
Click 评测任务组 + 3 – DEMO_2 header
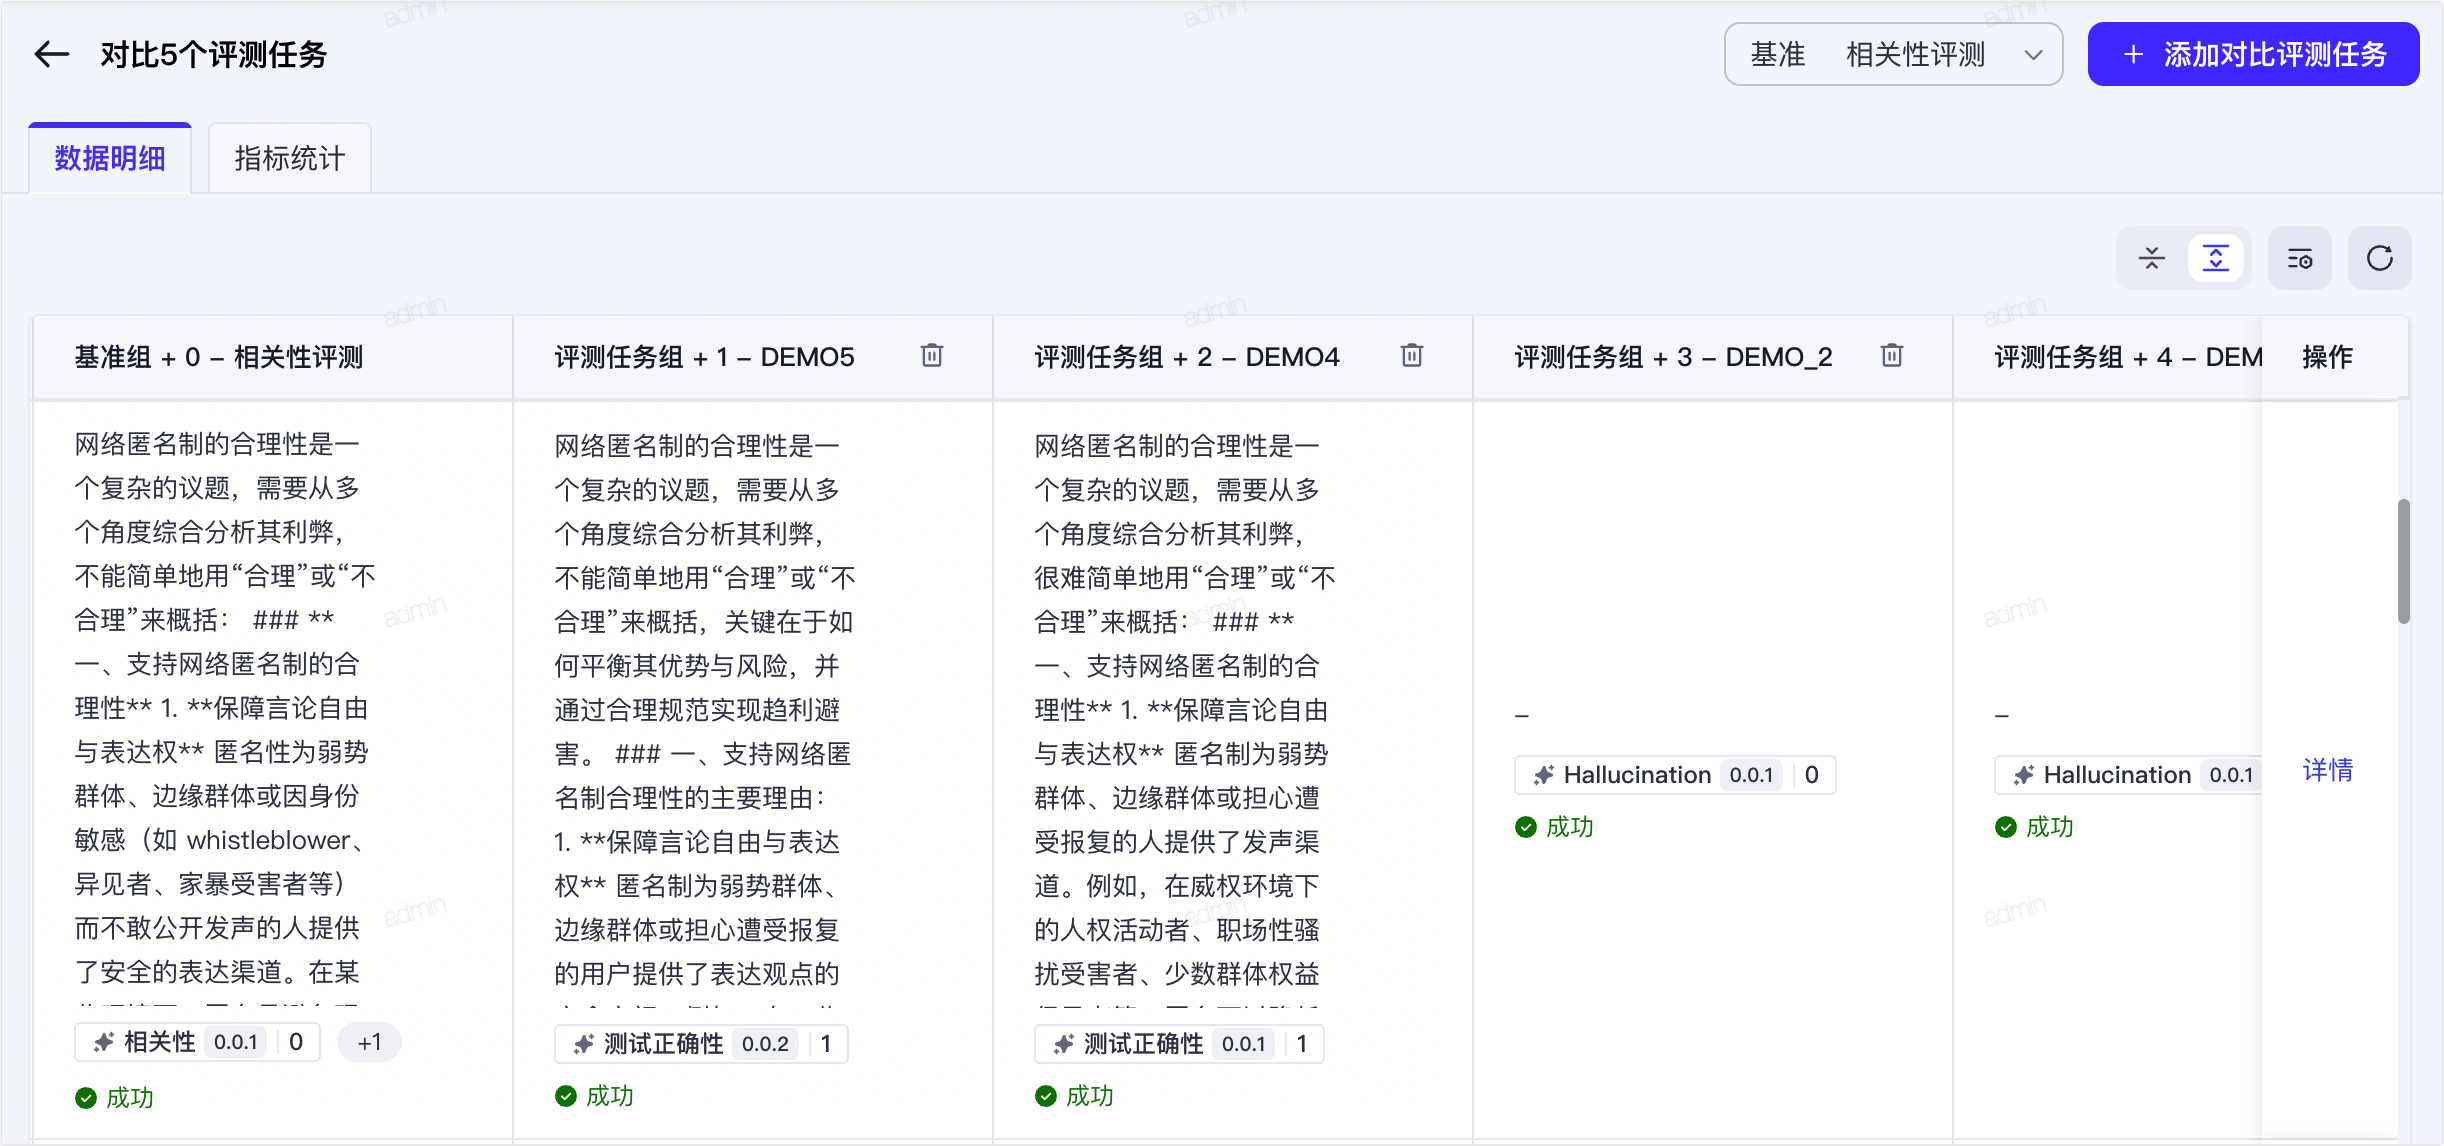click(x=1674, y=357)
